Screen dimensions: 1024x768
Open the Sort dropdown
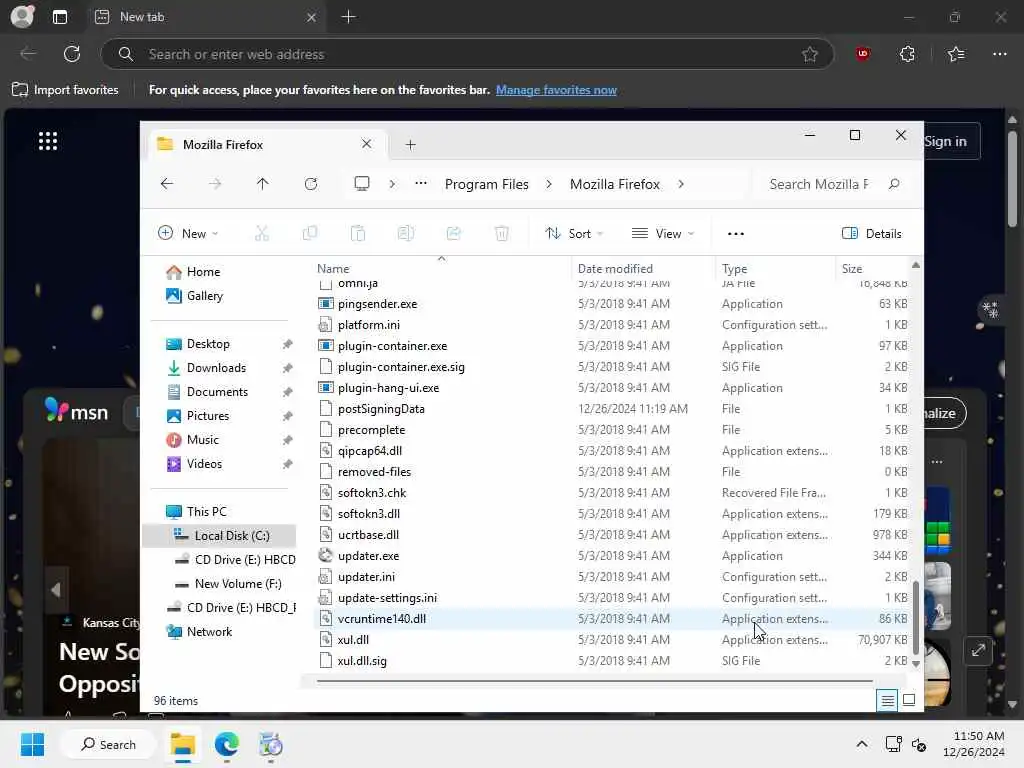click(x=575, y=233)
